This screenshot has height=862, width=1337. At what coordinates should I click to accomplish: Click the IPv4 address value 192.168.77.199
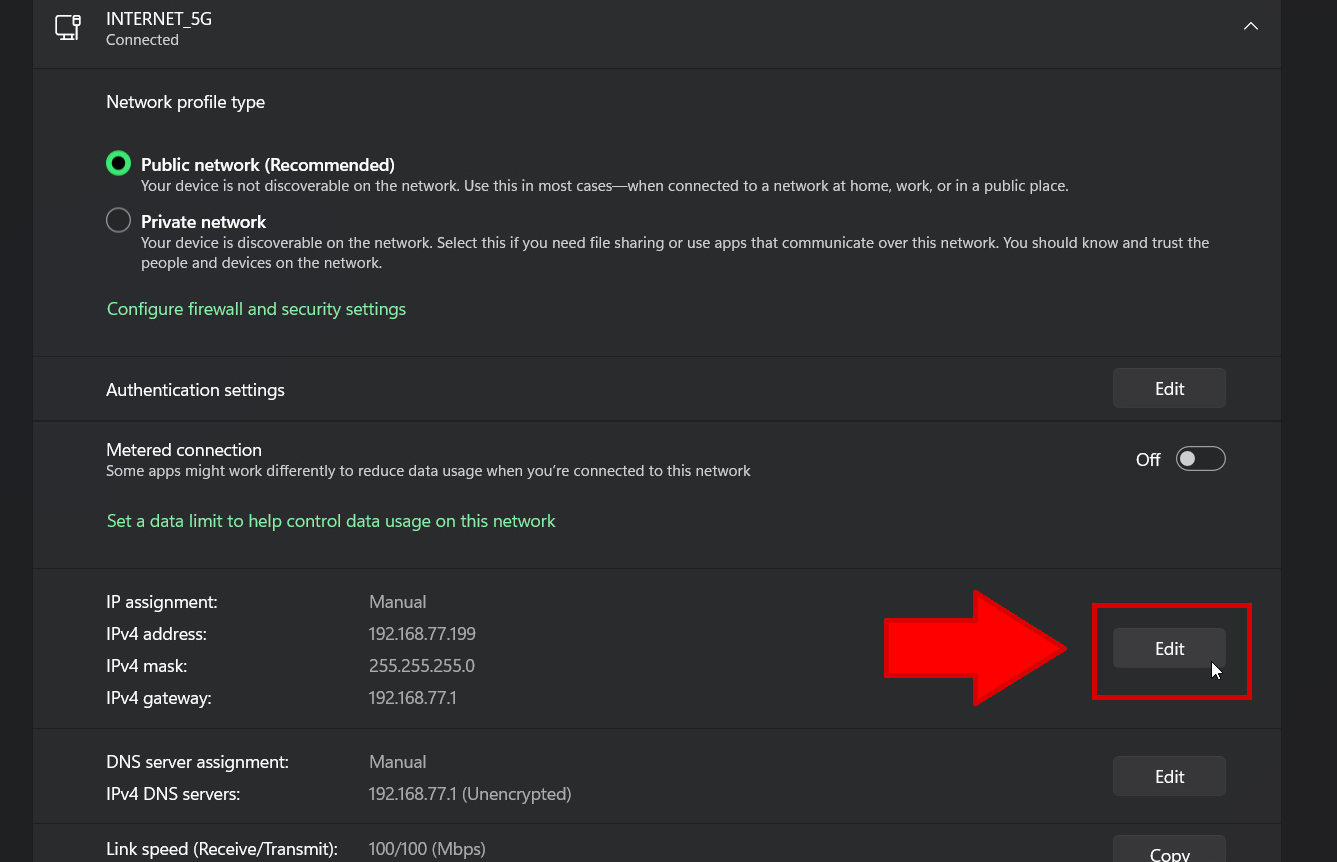[422, 634]
